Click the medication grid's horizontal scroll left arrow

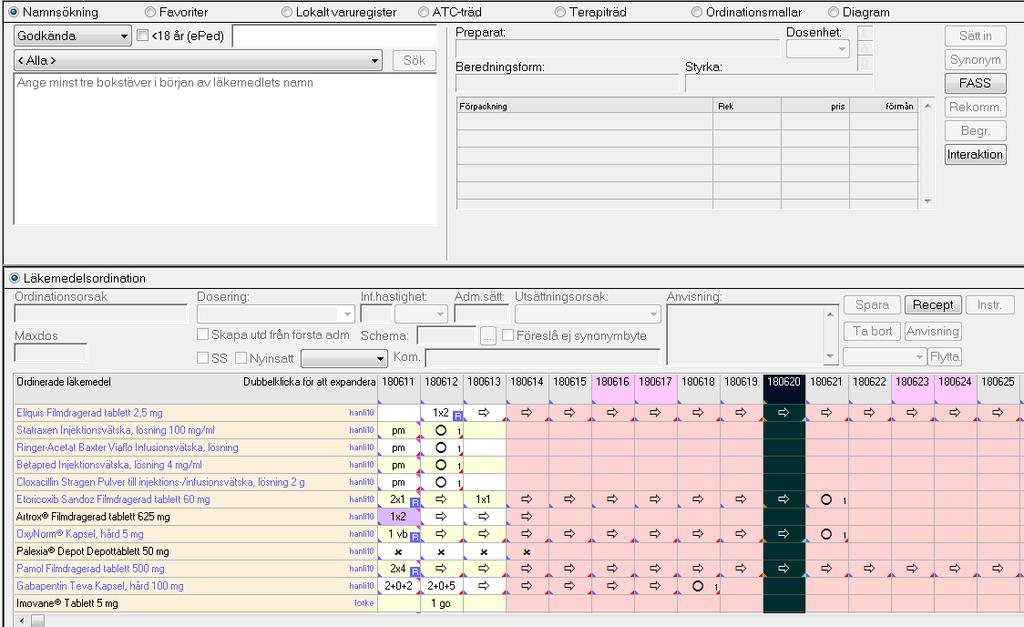22,620
